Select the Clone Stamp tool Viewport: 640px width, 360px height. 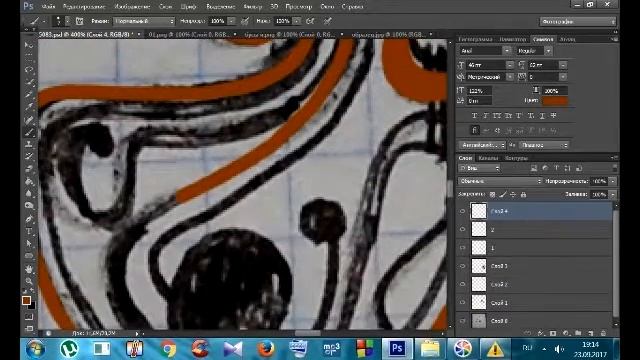coord(29,144)
